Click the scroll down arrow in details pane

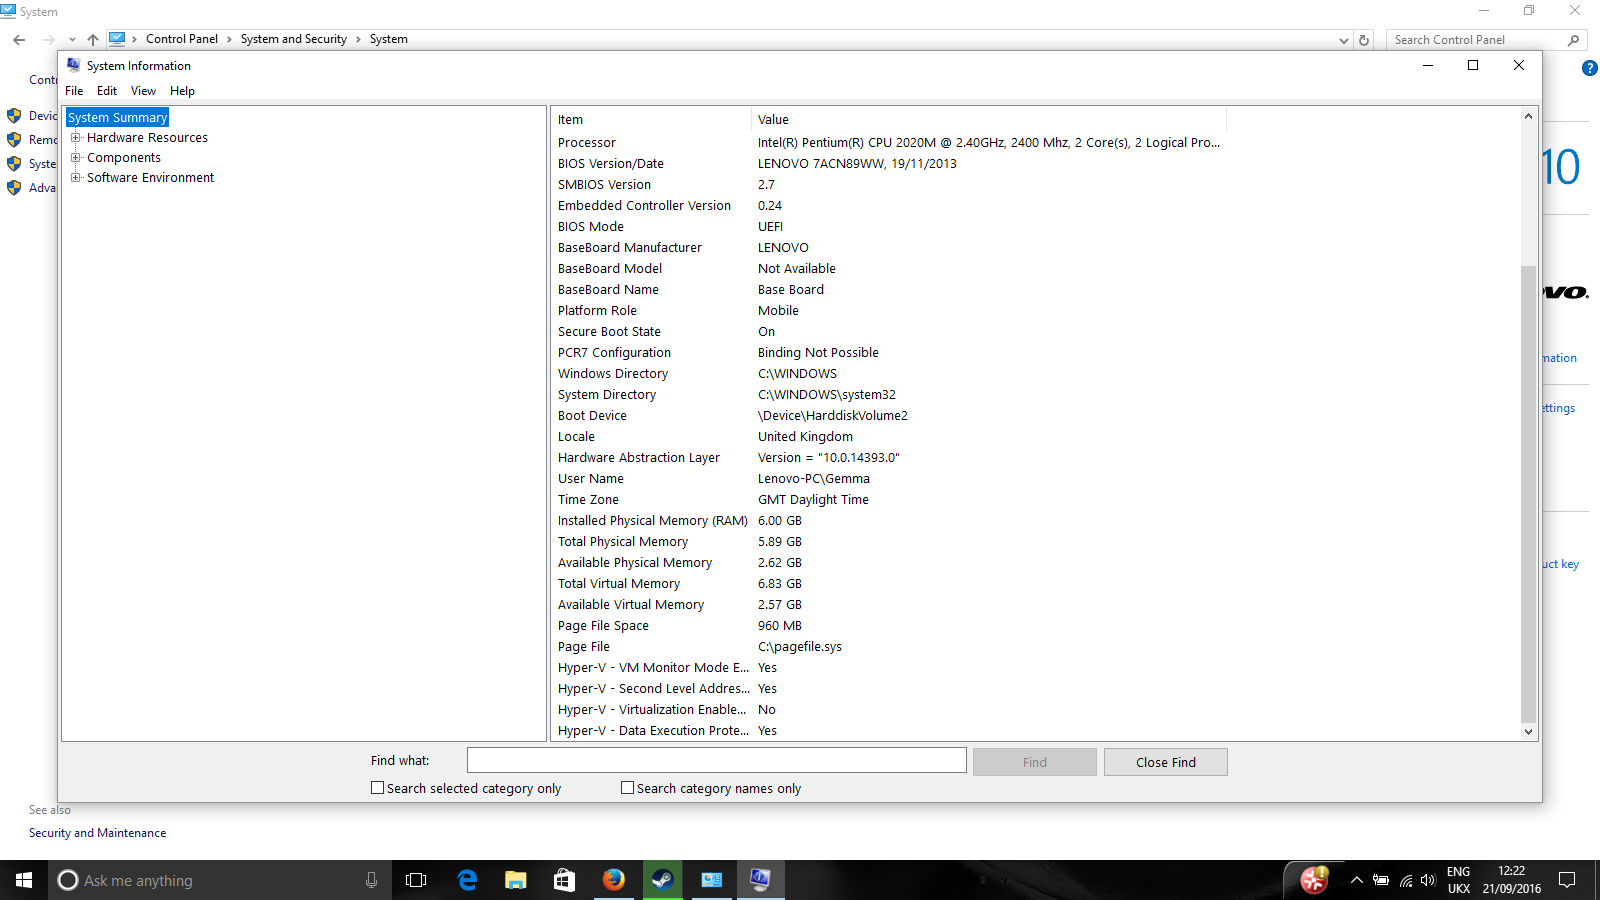[1528, 732]
